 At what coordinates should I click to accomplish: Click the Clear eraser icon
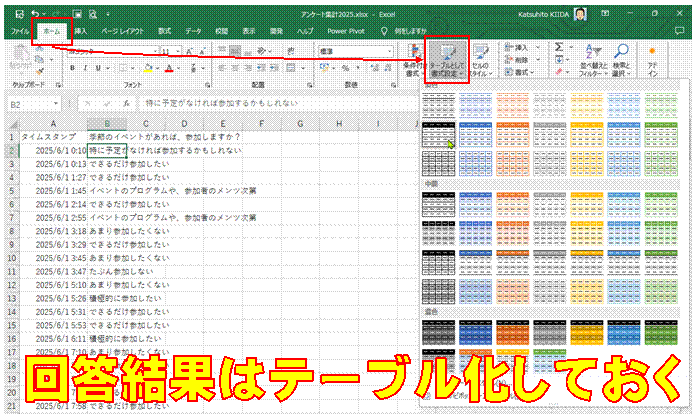(x=559, y=71)
